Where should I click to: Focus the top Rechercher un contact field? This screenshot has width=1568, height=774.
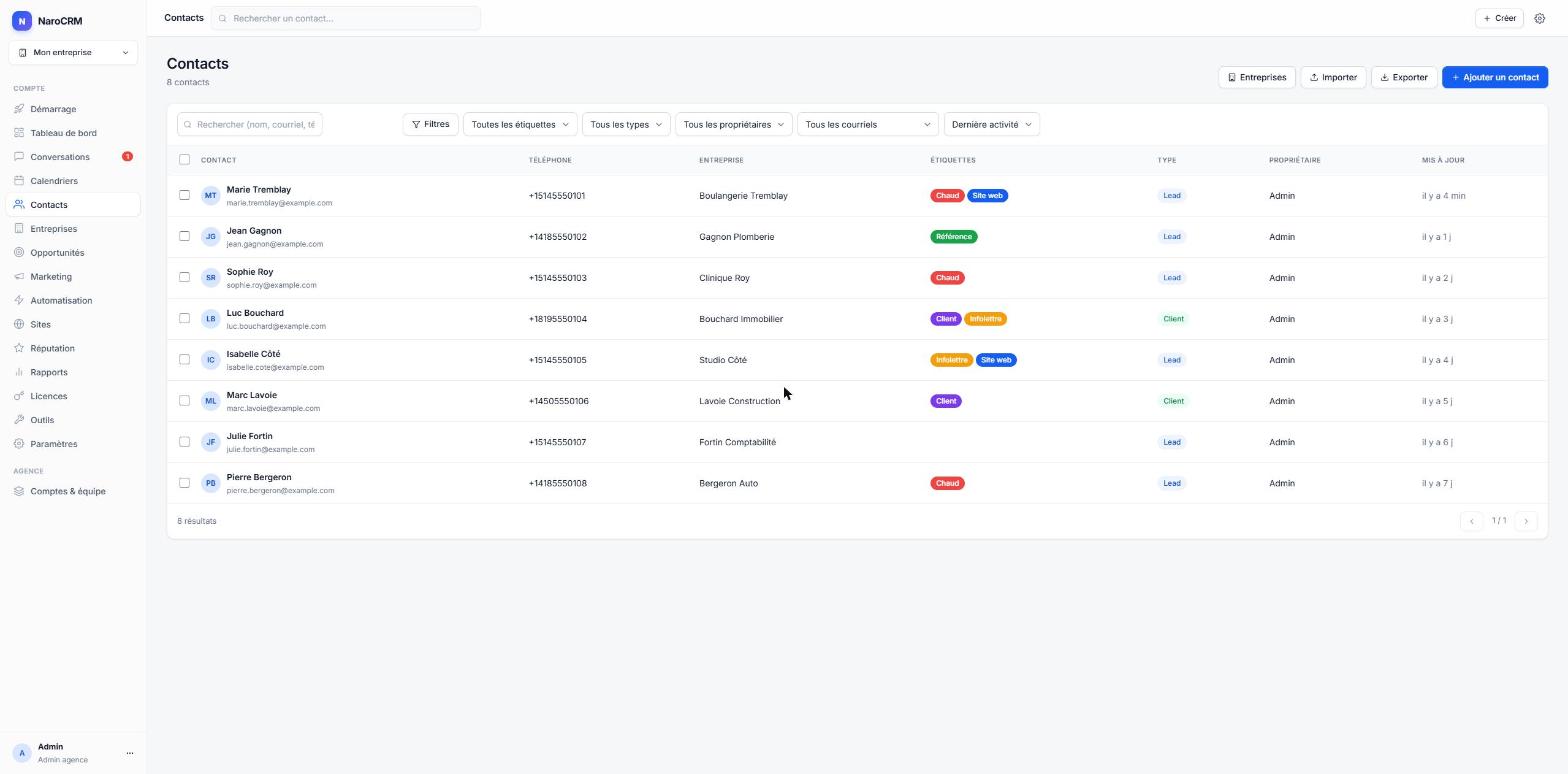(345, 18)
